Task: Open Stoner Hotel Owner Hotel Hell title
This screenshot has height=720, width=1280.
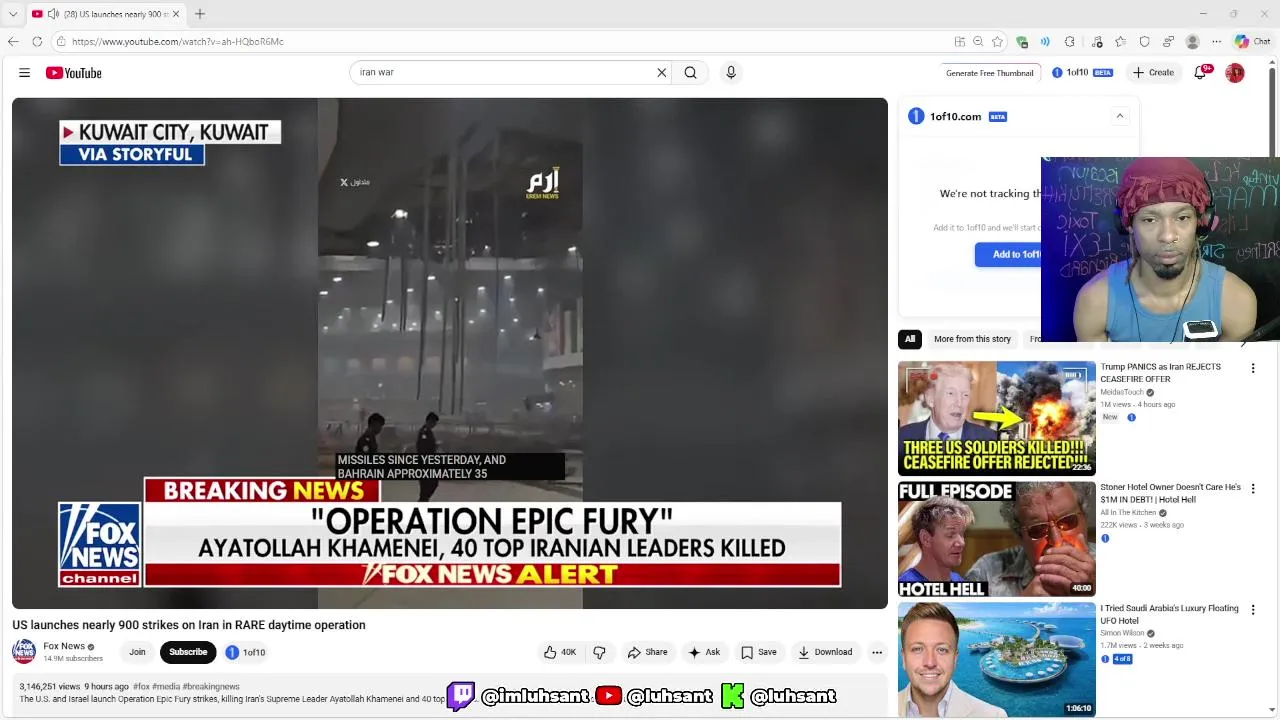Action: pyautogui.click(x=1170, y=493)
